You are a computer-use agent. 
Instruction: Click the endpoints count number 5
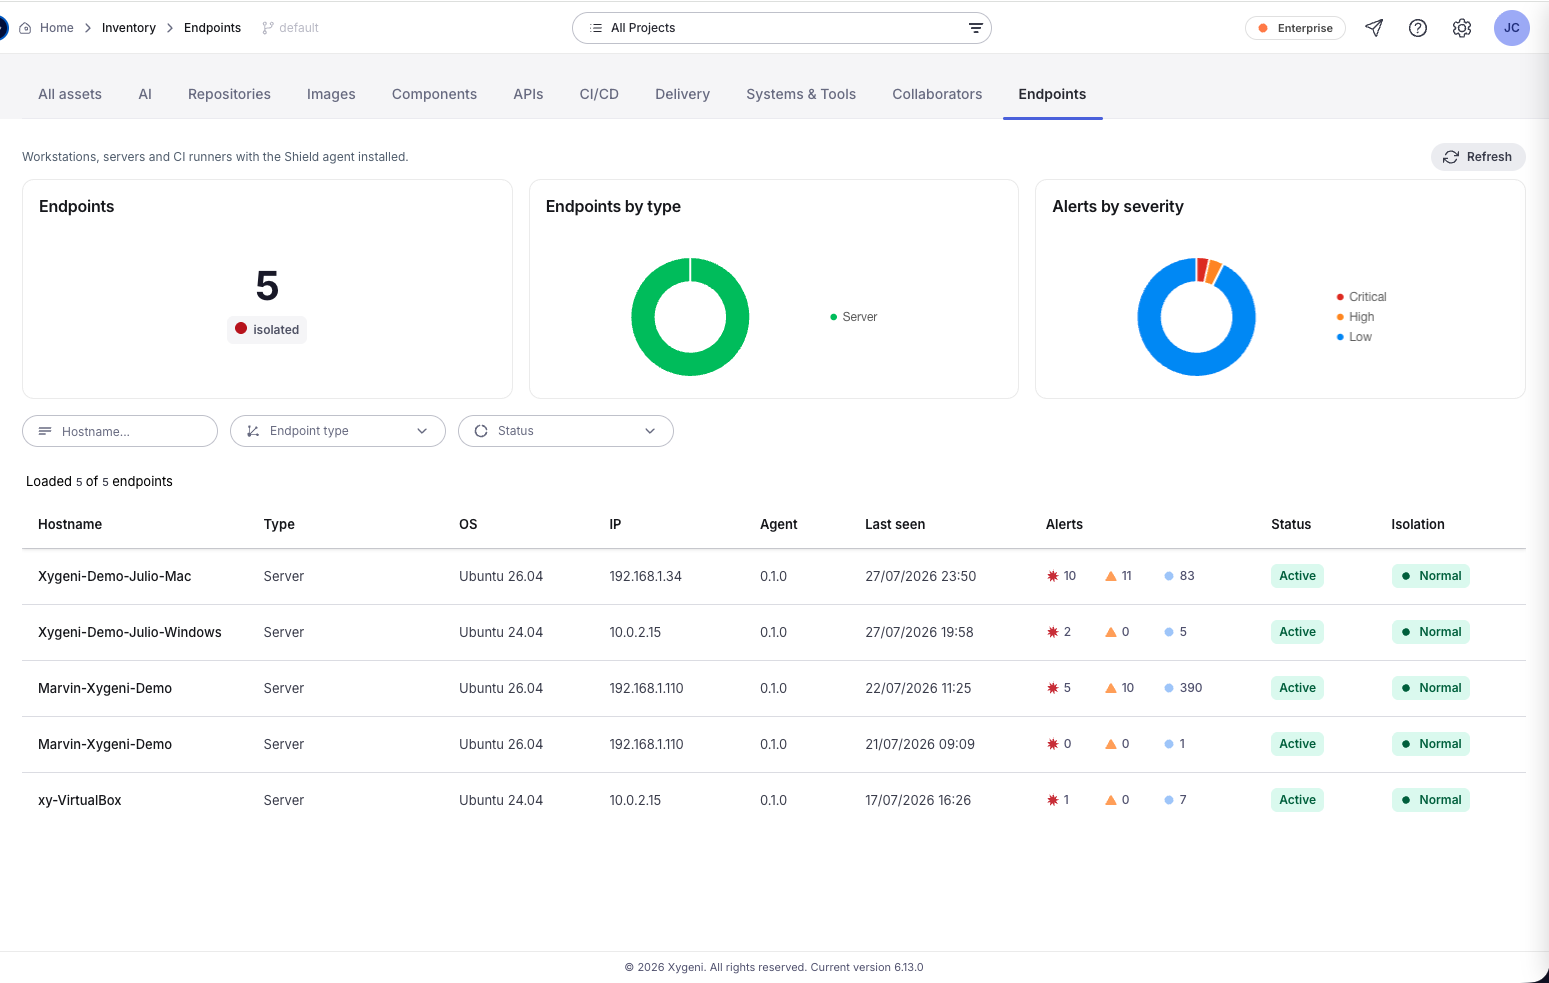point(267,286)
